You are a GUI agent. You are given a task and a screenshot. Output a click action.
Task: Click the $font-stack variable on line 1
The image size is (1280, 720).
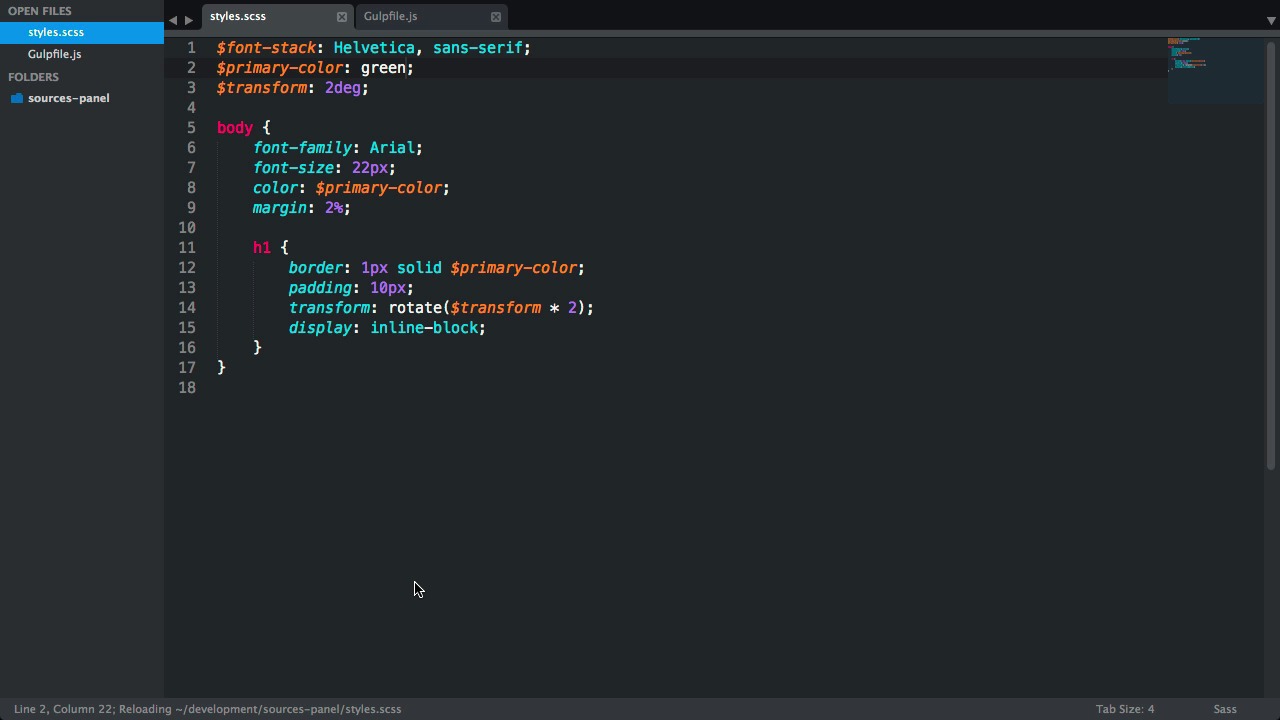[267, 48]
